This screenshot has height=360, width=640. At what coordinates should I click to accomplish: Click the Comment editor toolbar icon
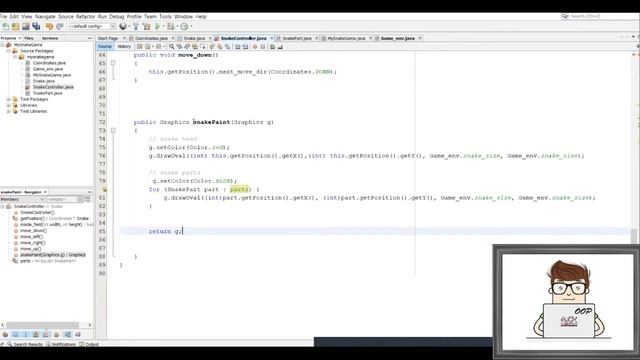[272, 47]
